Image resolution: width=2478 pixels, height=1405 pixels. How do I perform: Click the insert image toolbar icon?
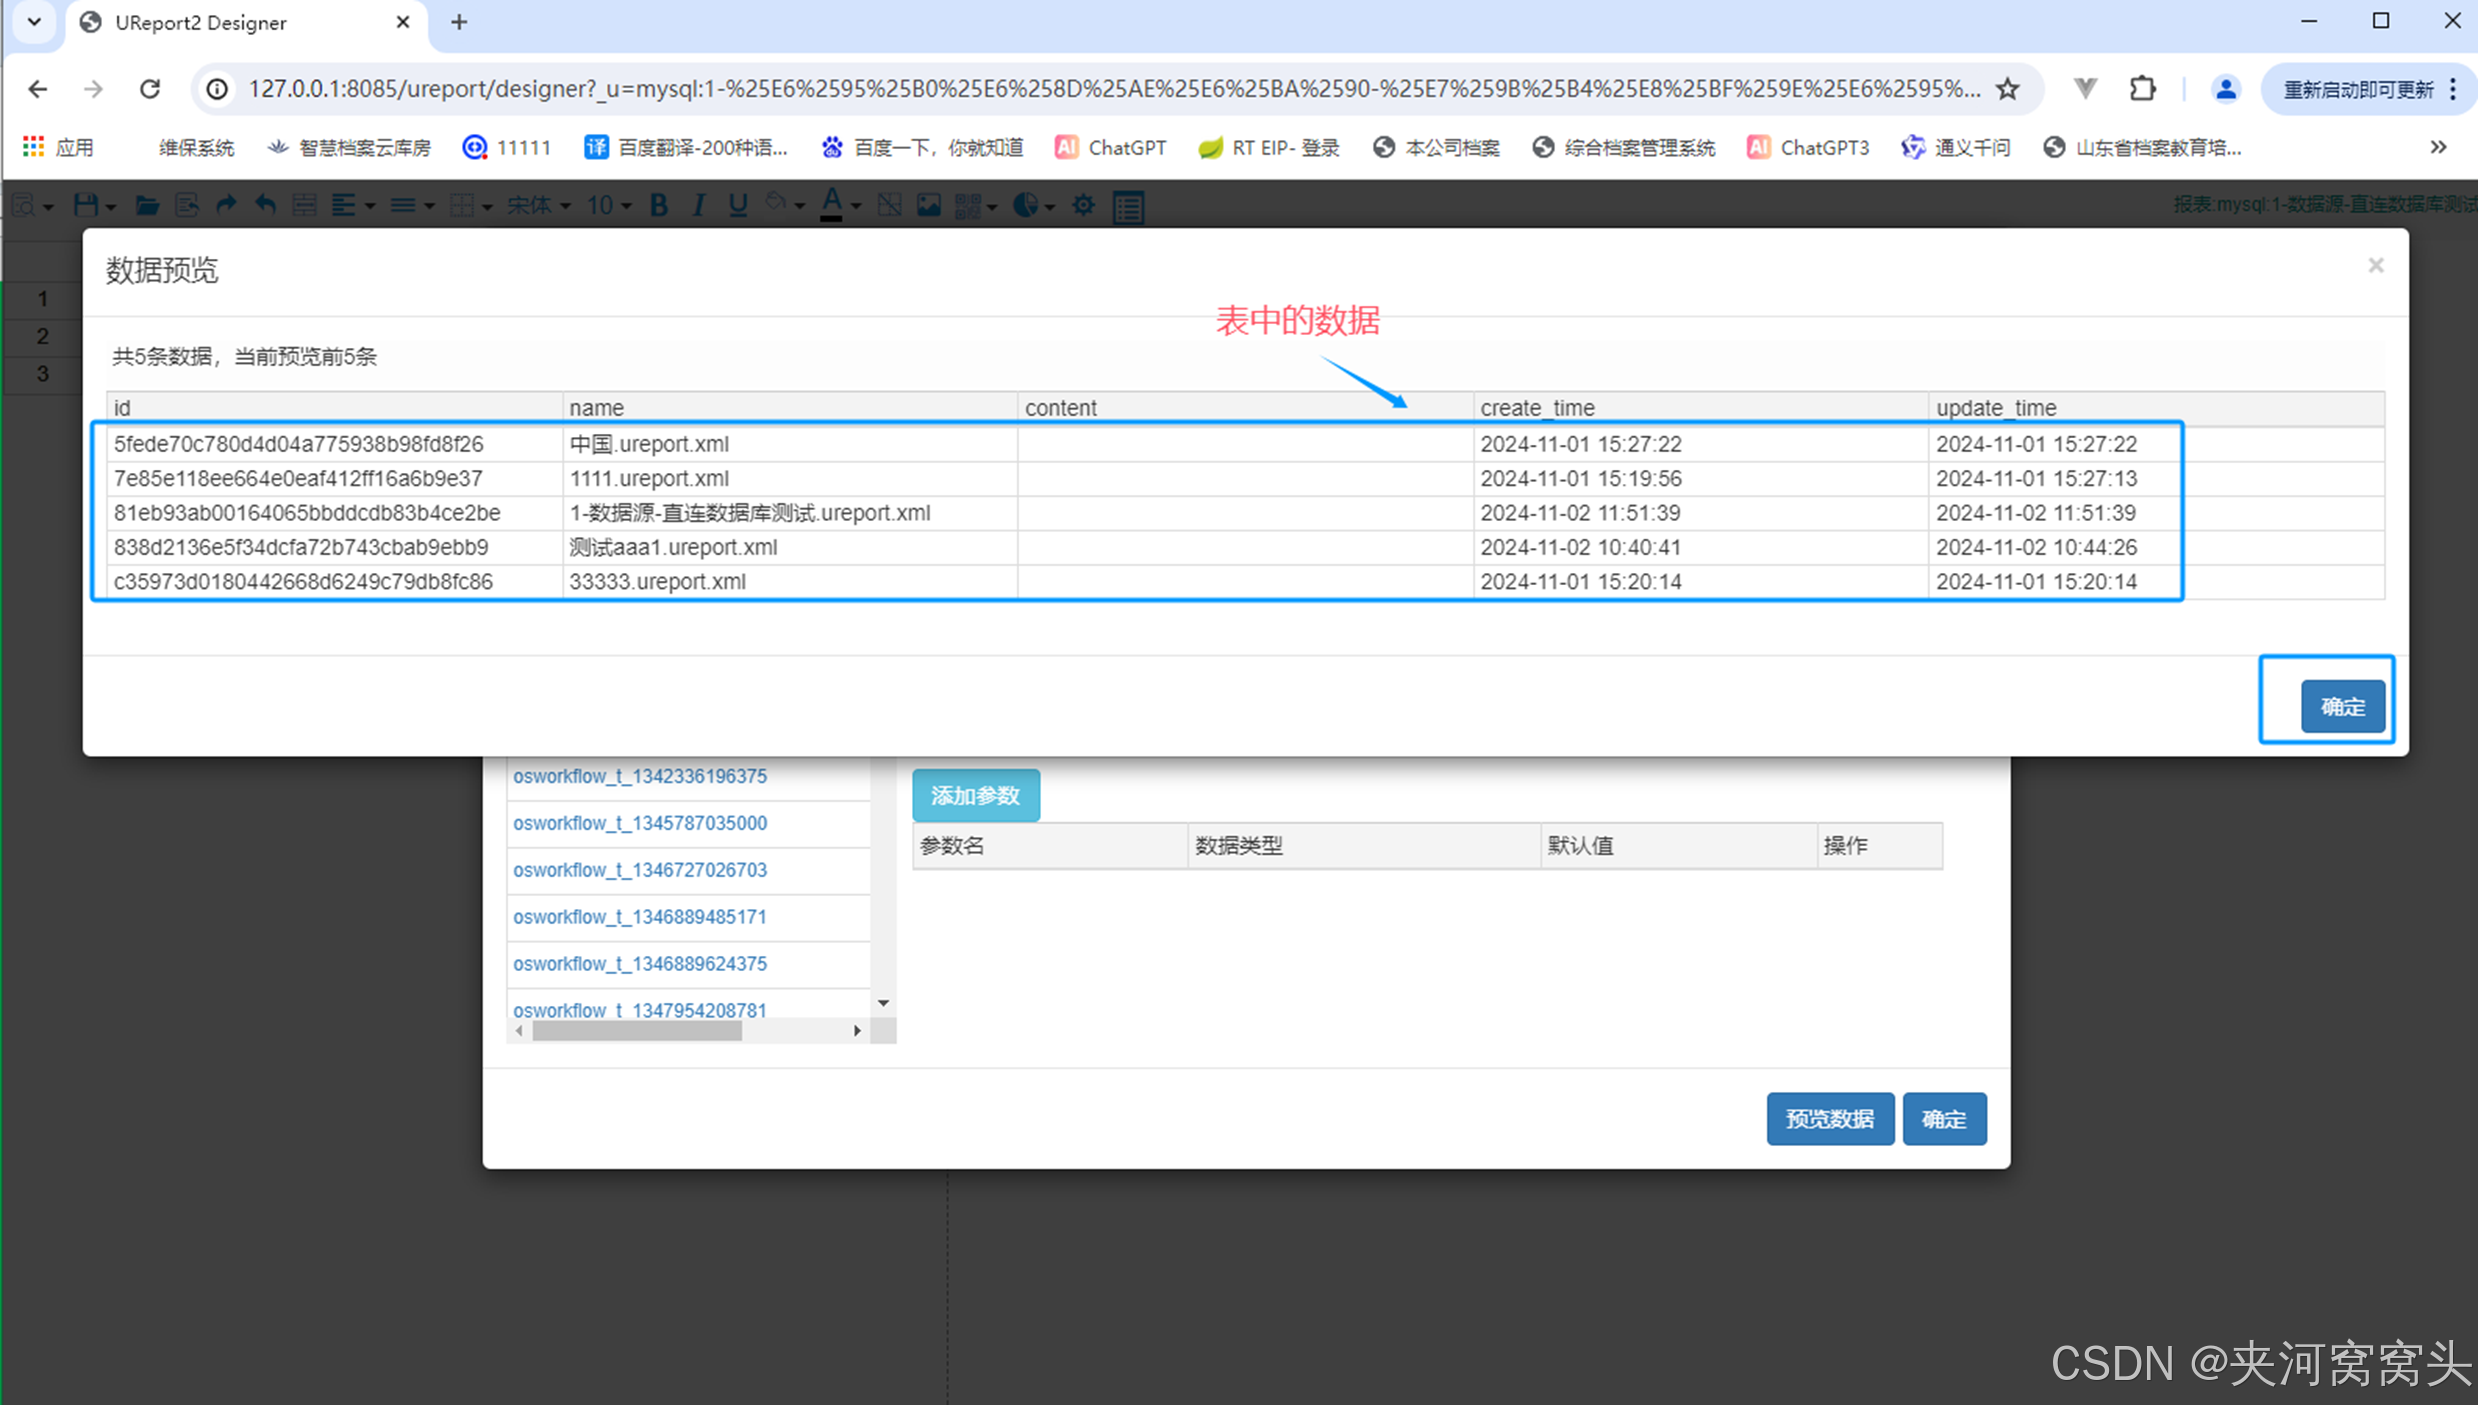click(x=928, y=205)
